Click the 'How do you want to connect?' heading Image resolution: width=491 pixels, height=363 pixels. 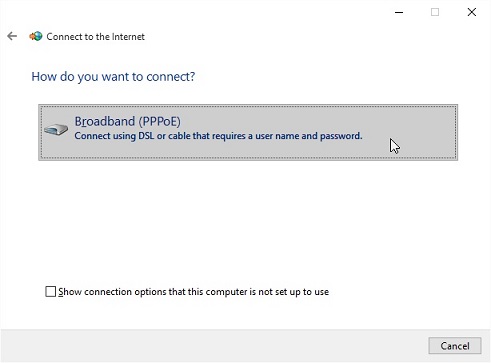(x=113, y=77)
